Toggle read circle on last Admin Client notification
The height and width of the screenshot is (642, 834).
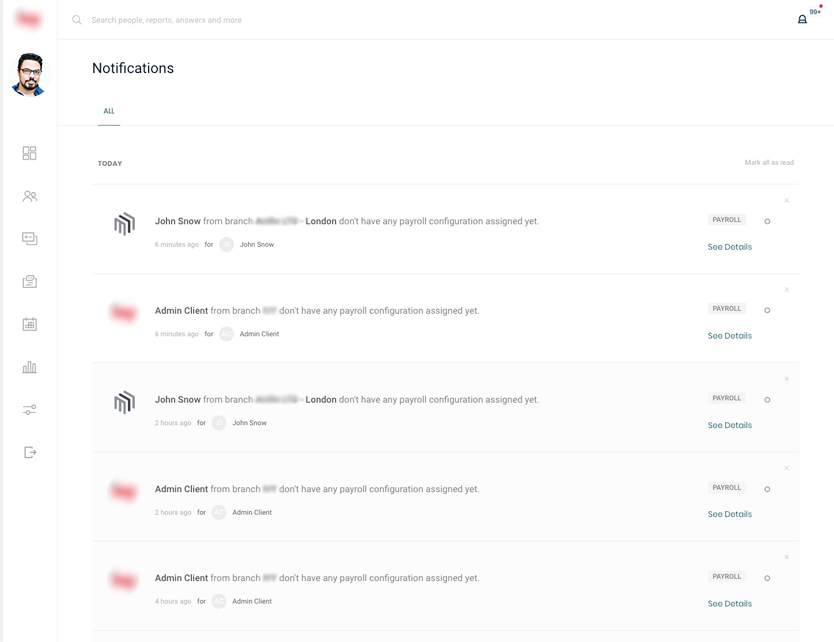(x=767, y=578)
